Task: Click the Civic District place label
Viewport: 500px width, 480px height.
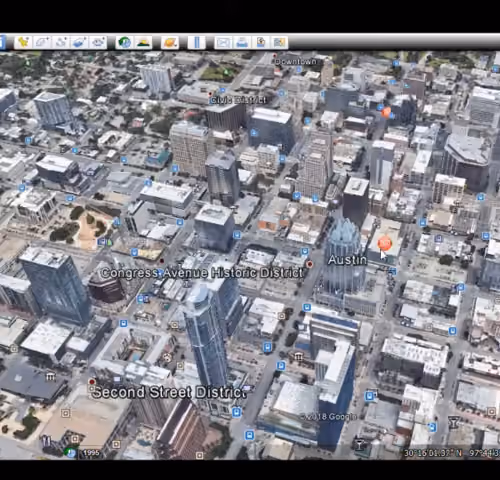Action: click(x=238, y=100)
